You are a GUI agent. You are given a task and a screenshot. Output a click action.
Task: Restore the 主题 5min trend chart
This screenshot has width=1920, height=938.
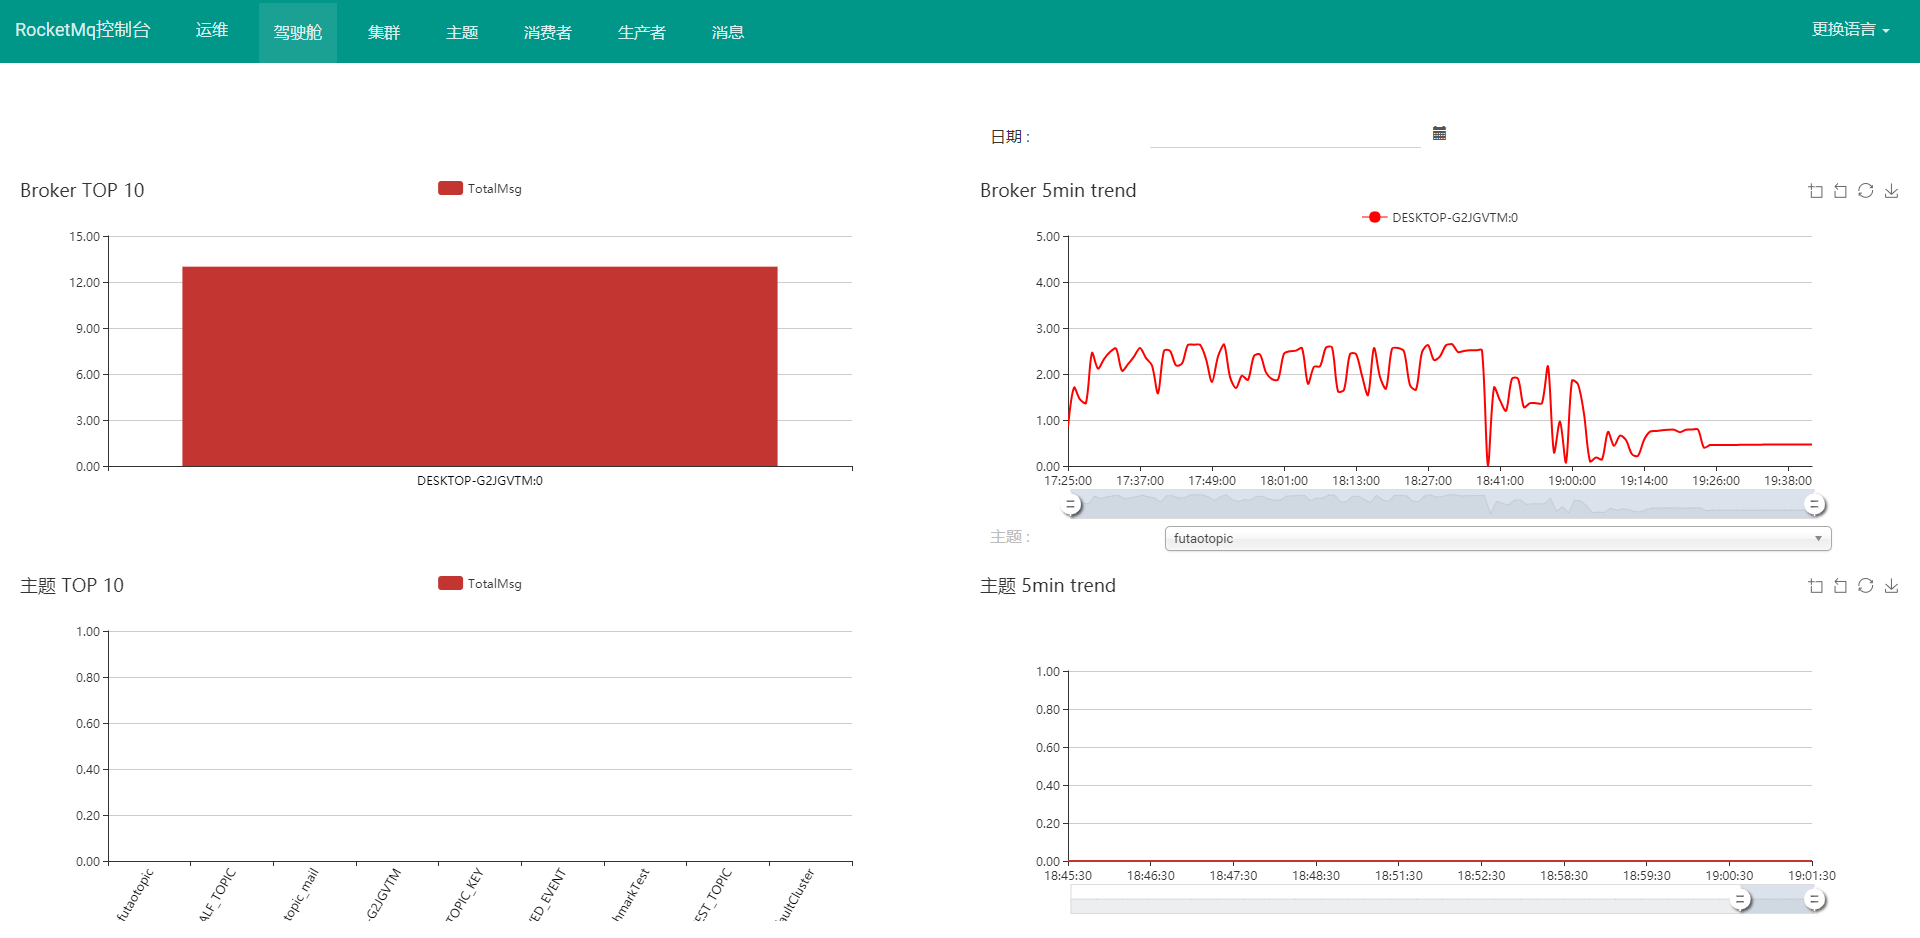[1865, 586]
